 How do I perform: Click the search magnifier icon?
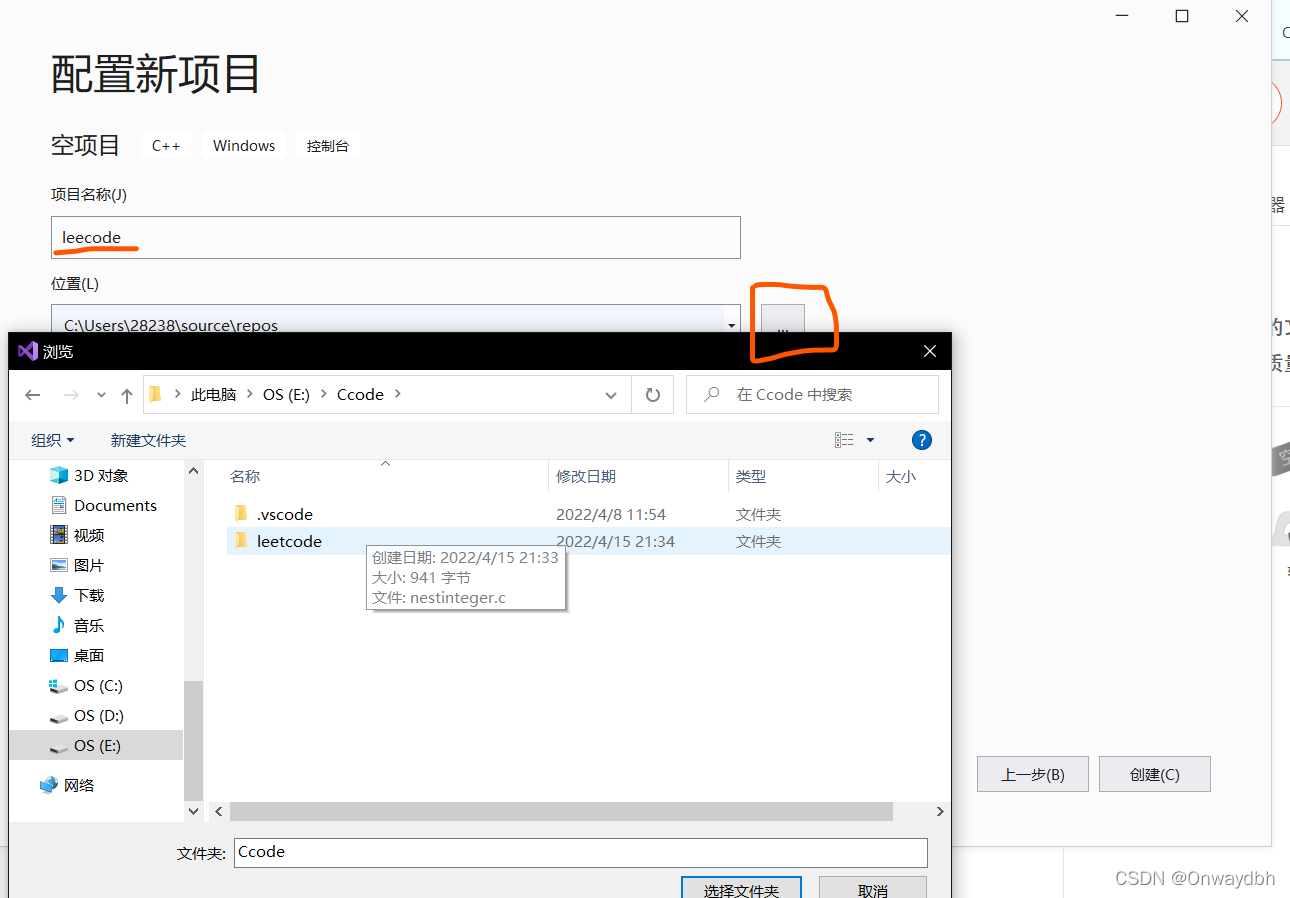tap(712, 395)
